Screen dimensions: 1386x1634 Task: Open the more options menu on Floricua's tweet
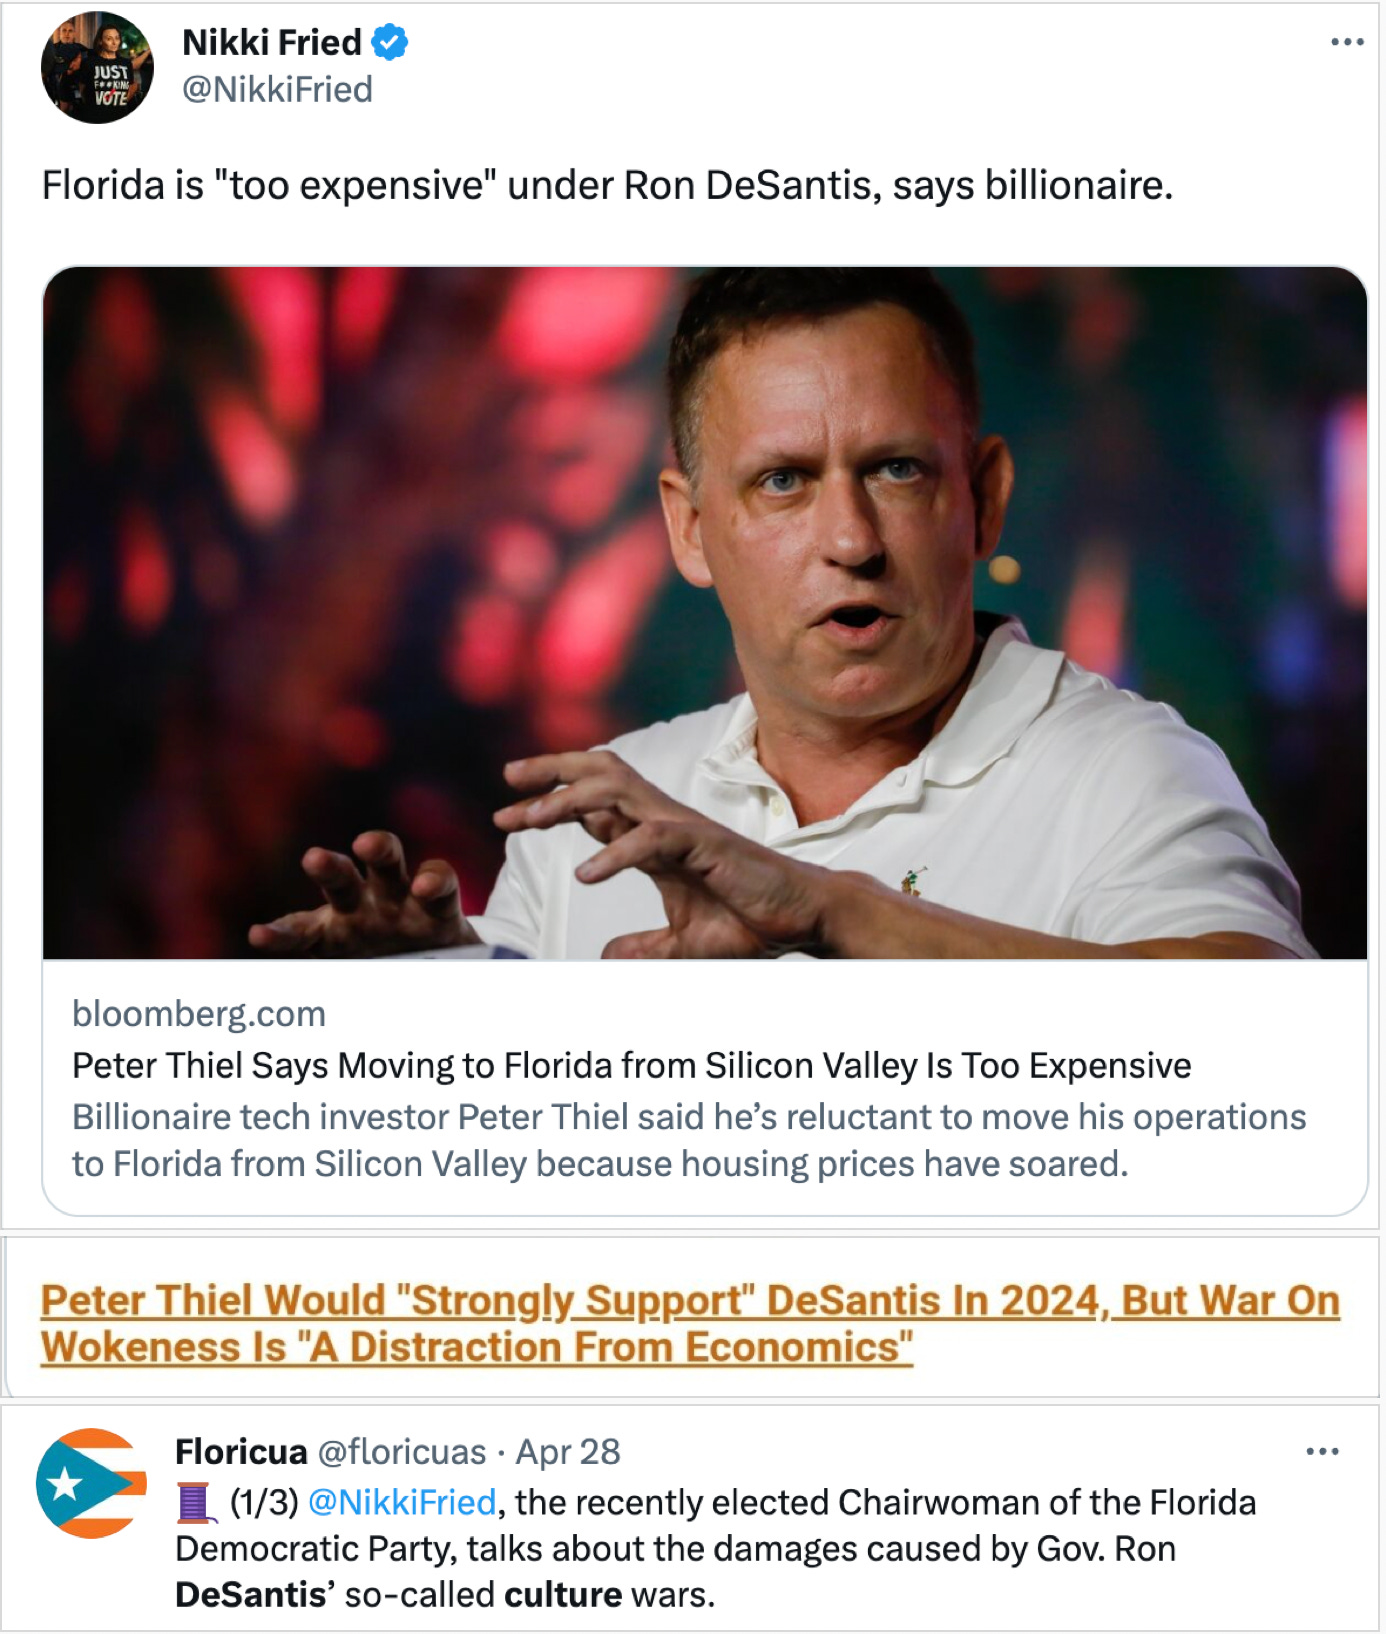1321,1451
